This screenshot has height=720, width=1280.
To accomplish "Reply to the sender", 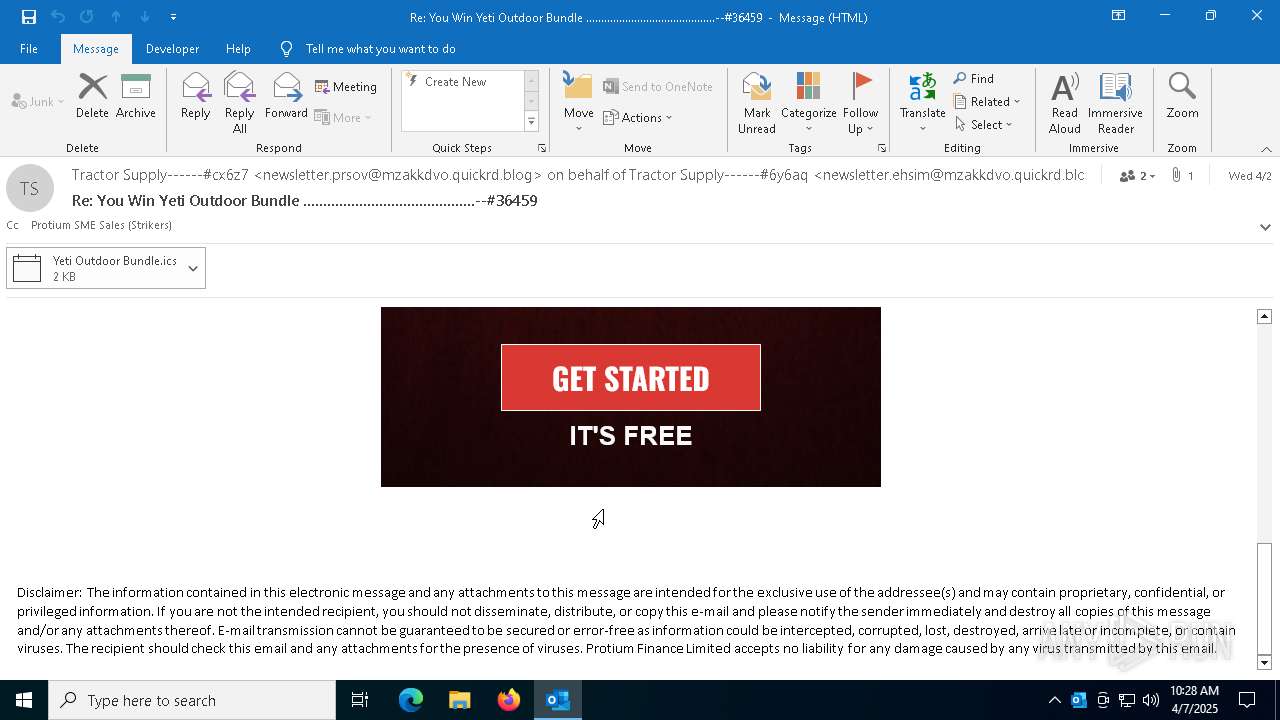I will pos(196,96).
